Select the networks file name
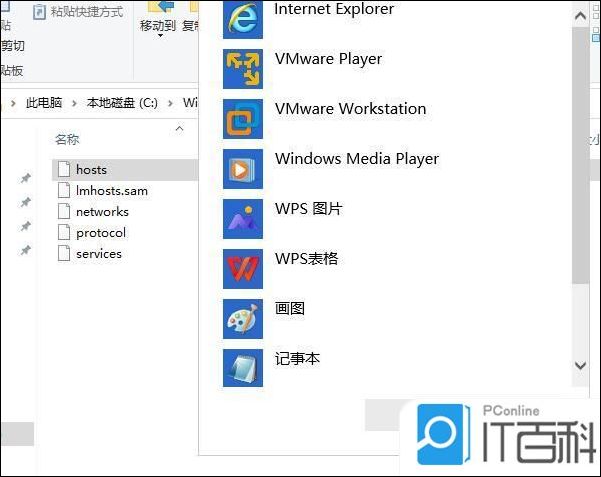This screenshot has height=477, width=601. point(102,212)
